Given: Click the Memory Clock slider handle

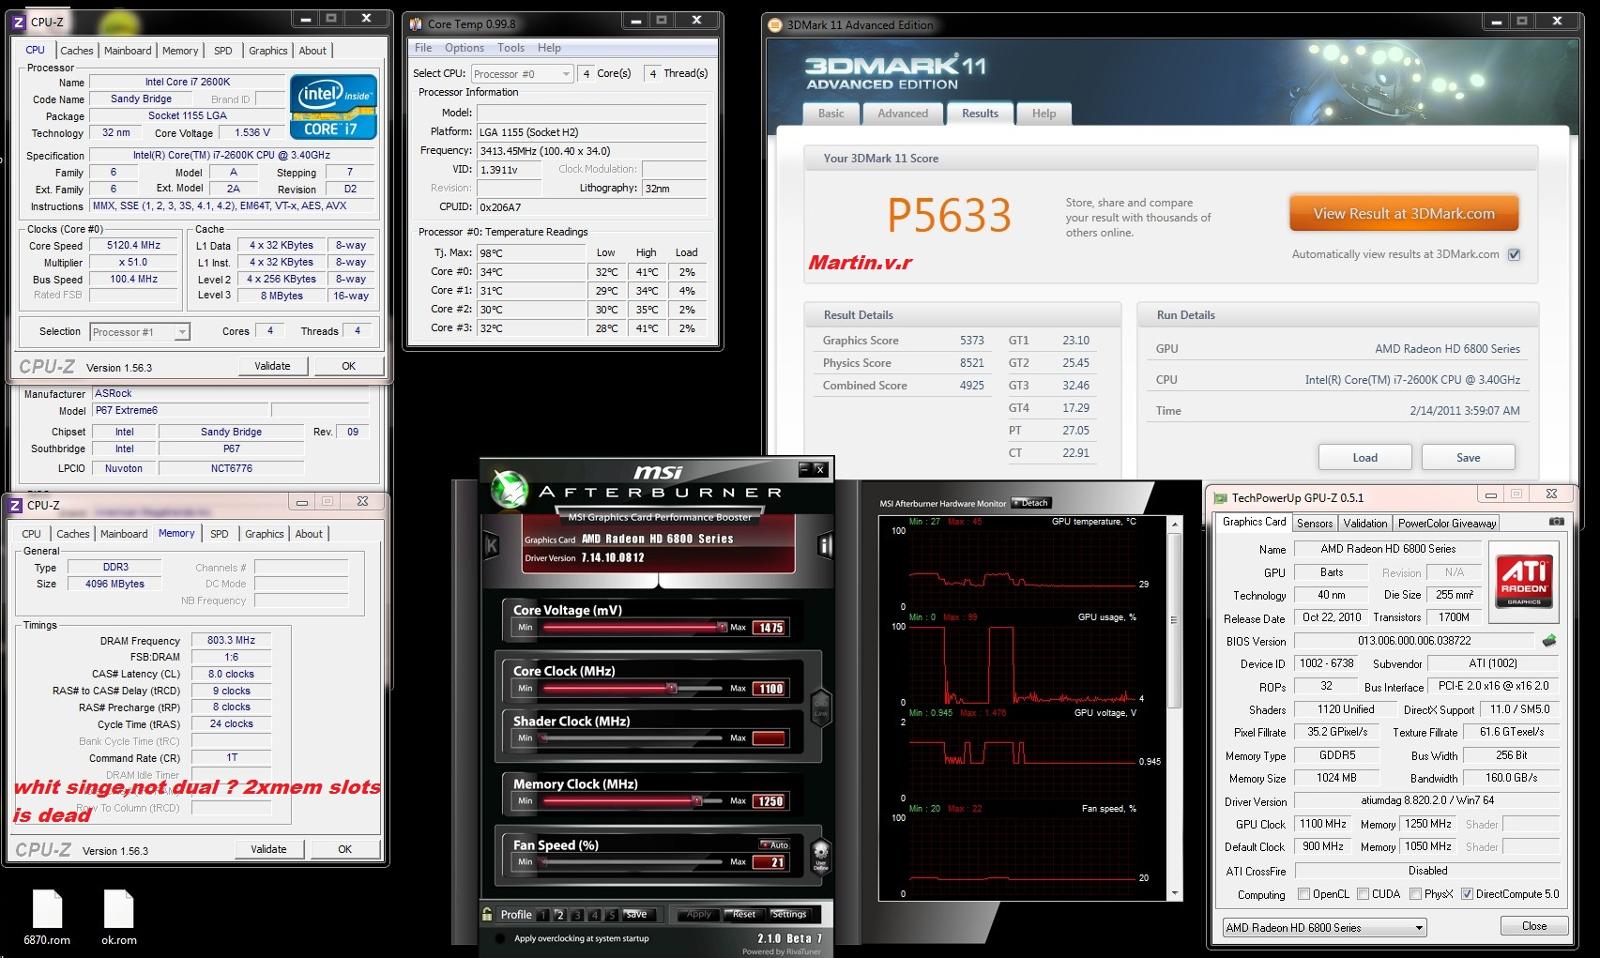Looking at the screenshot, I should click(697, 801).
